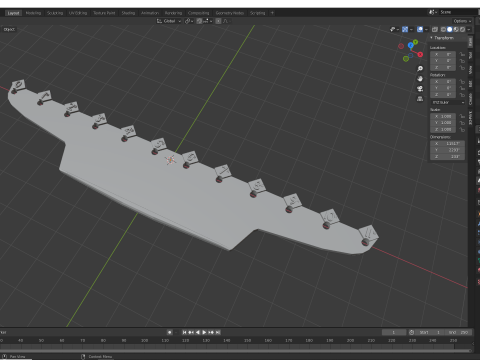Image resolution: width=480 pixels, height=360 pixels.
Task: Click the pan view hand icon
Action: pos(420,79)
